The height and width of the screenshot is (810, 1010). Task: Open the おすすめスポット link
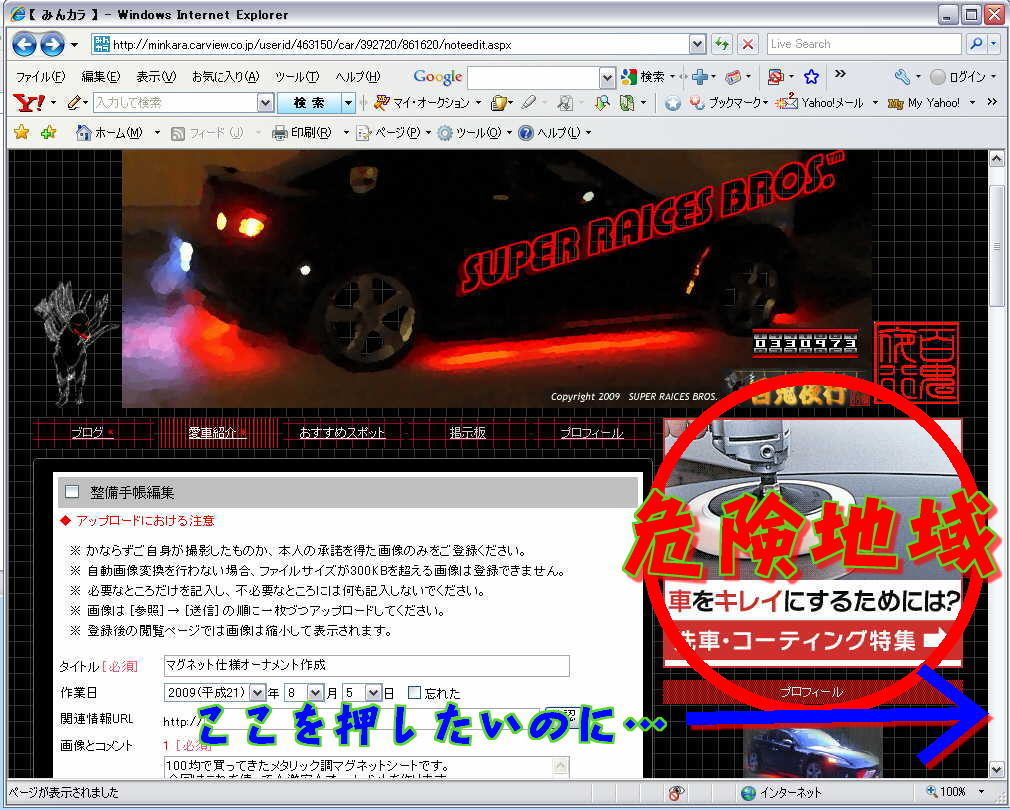click(x=342, y=433)
